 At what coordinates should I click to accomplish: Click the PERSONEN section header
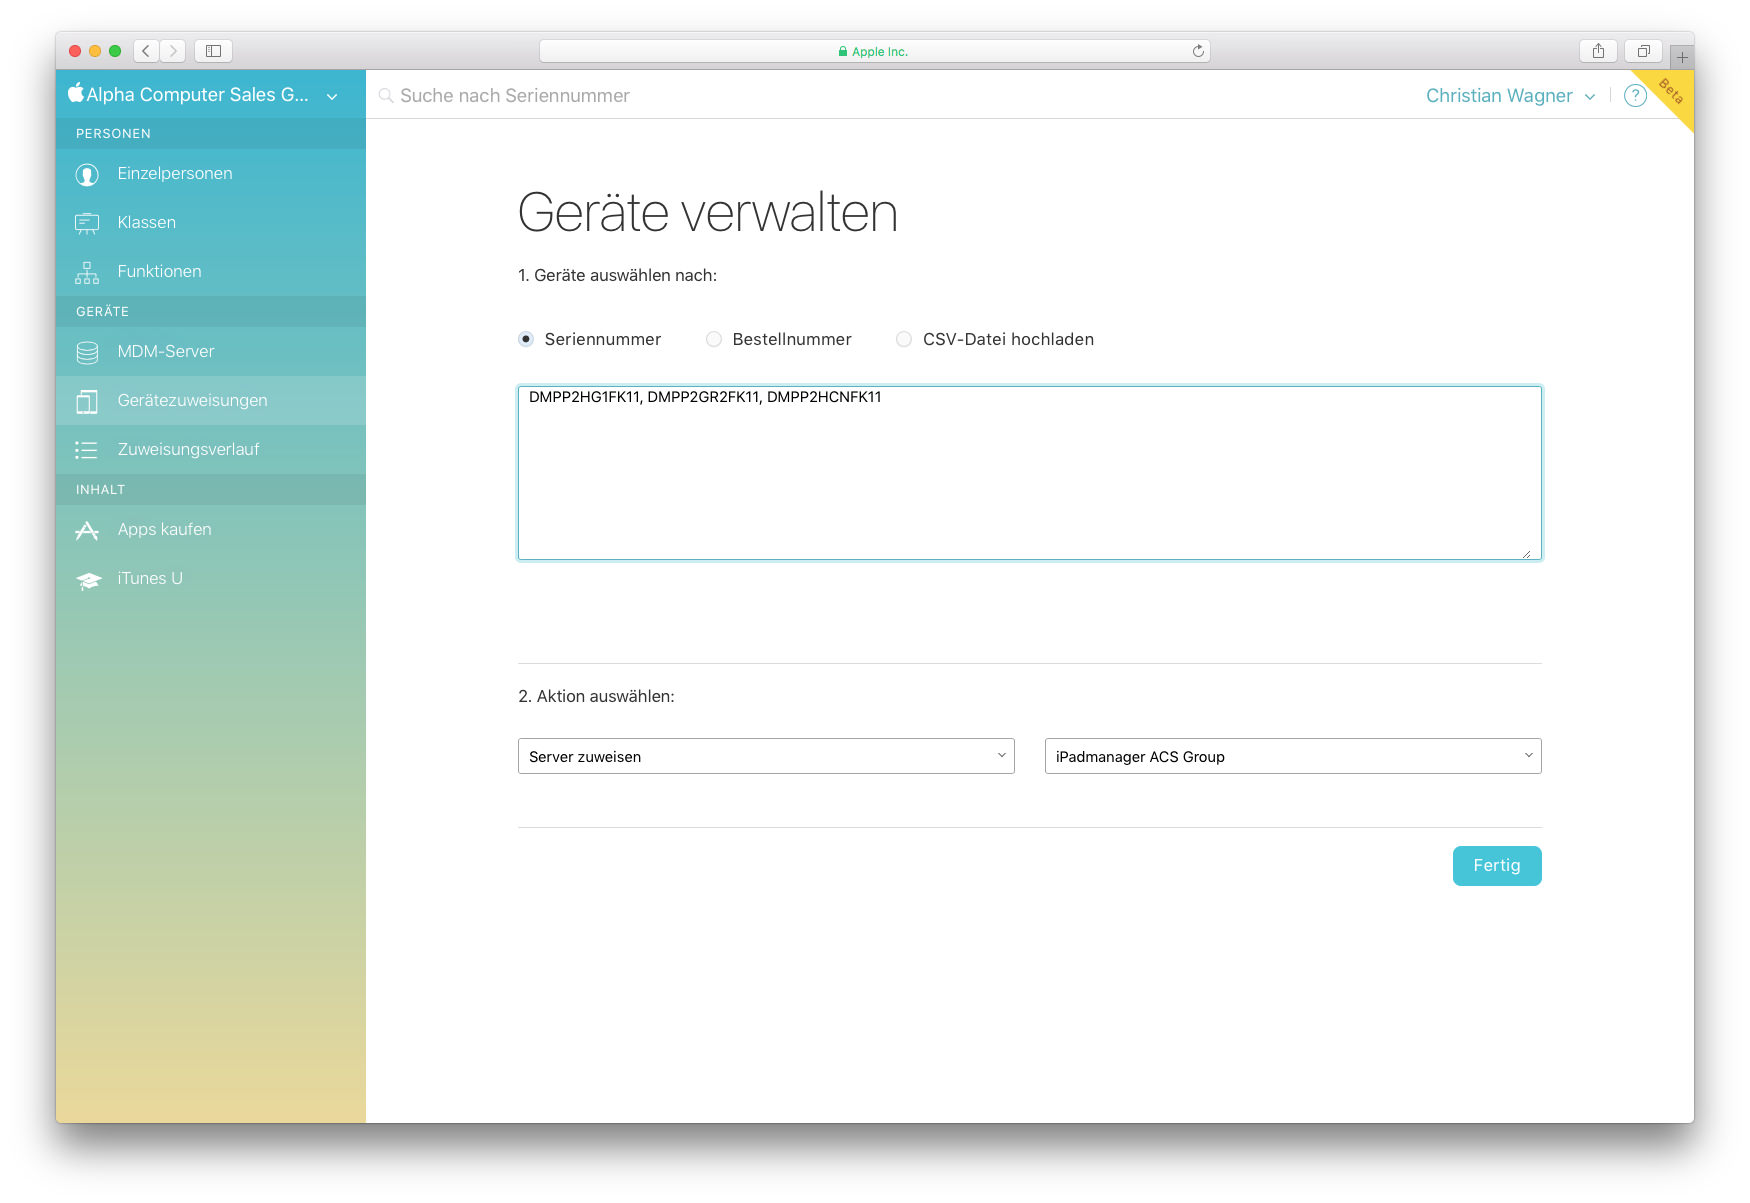(211, 134)
